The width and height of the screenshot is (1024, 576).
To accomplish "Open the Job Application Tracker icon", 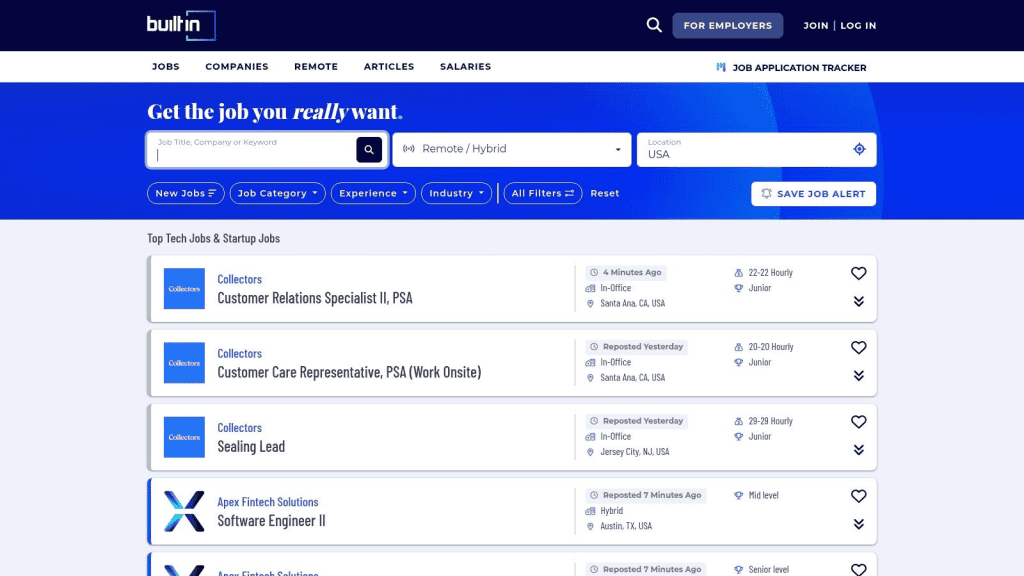I will [x=721, y=67].
